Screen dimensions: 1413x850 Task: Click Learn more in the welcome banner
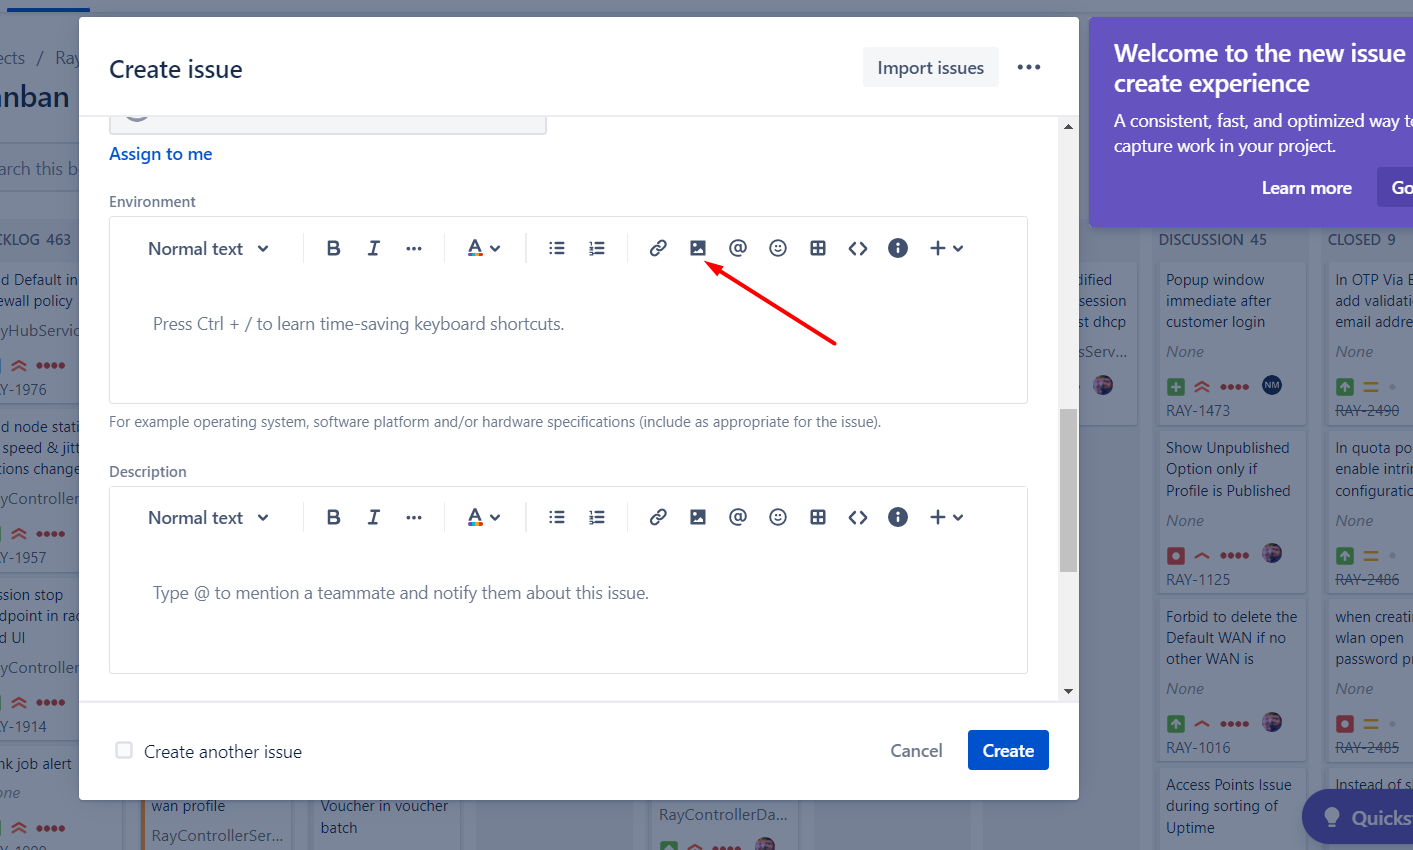tap(1306, 188)
